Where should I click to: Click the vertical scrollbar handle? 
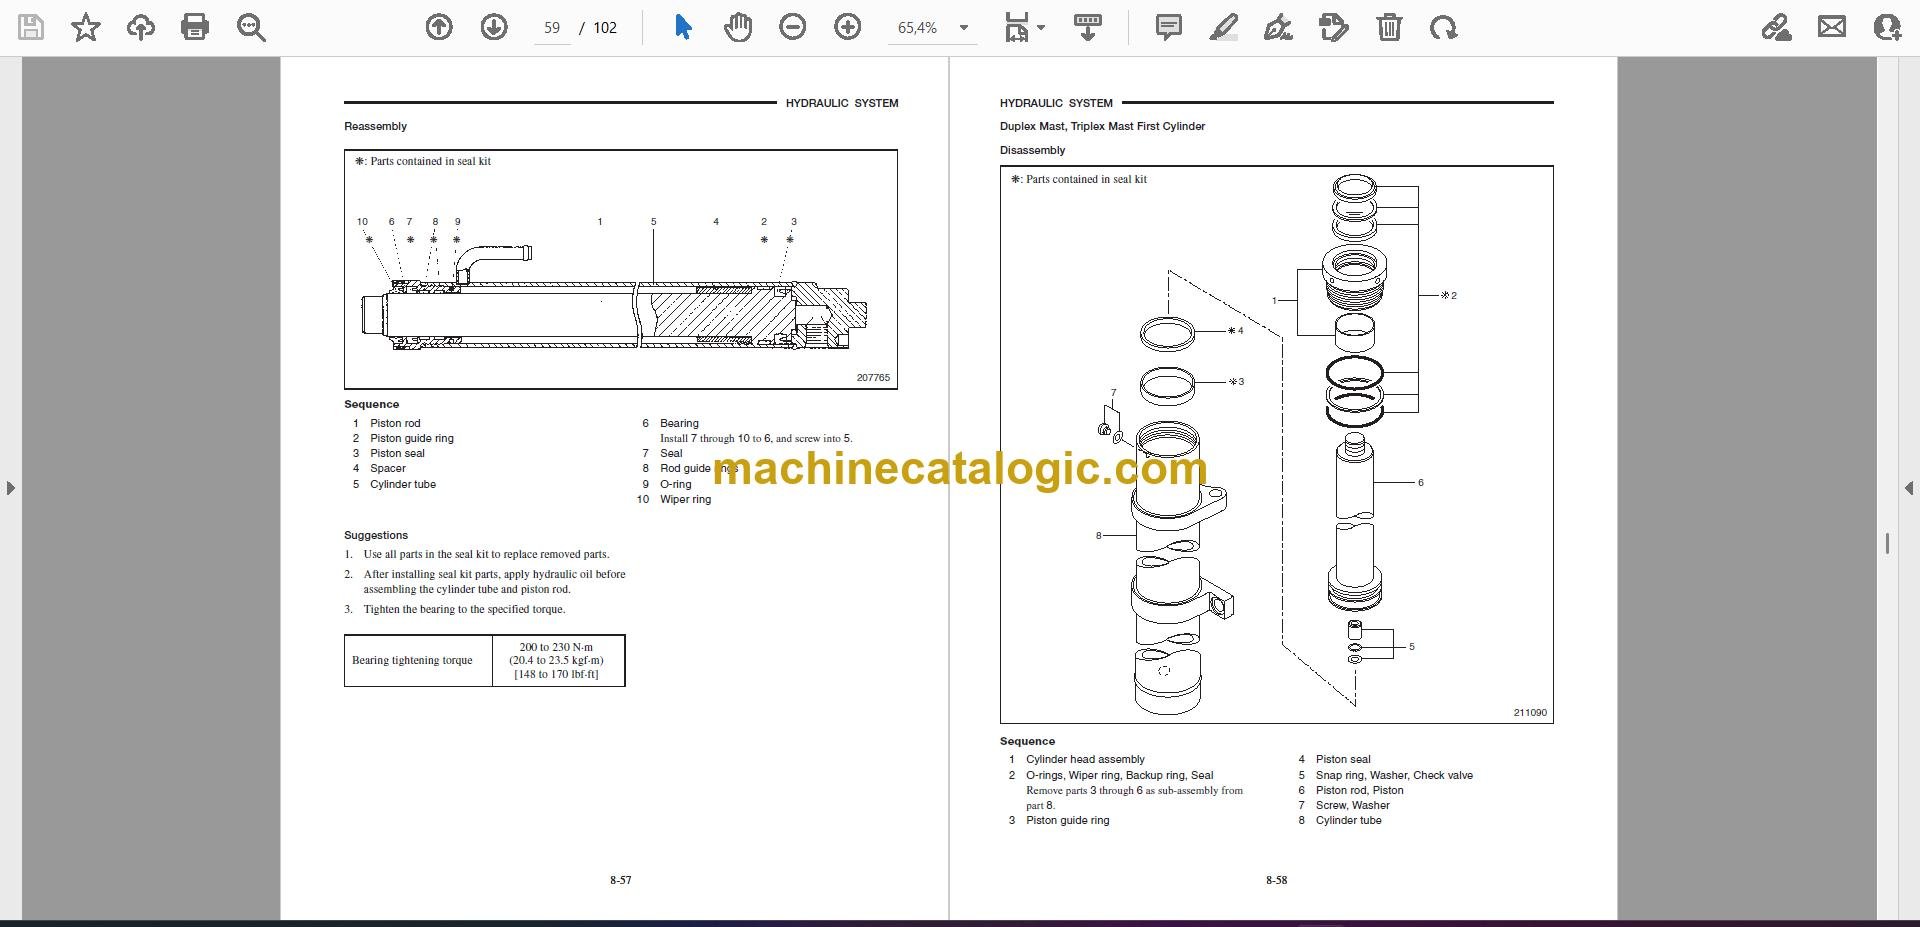pos(1887,543)
